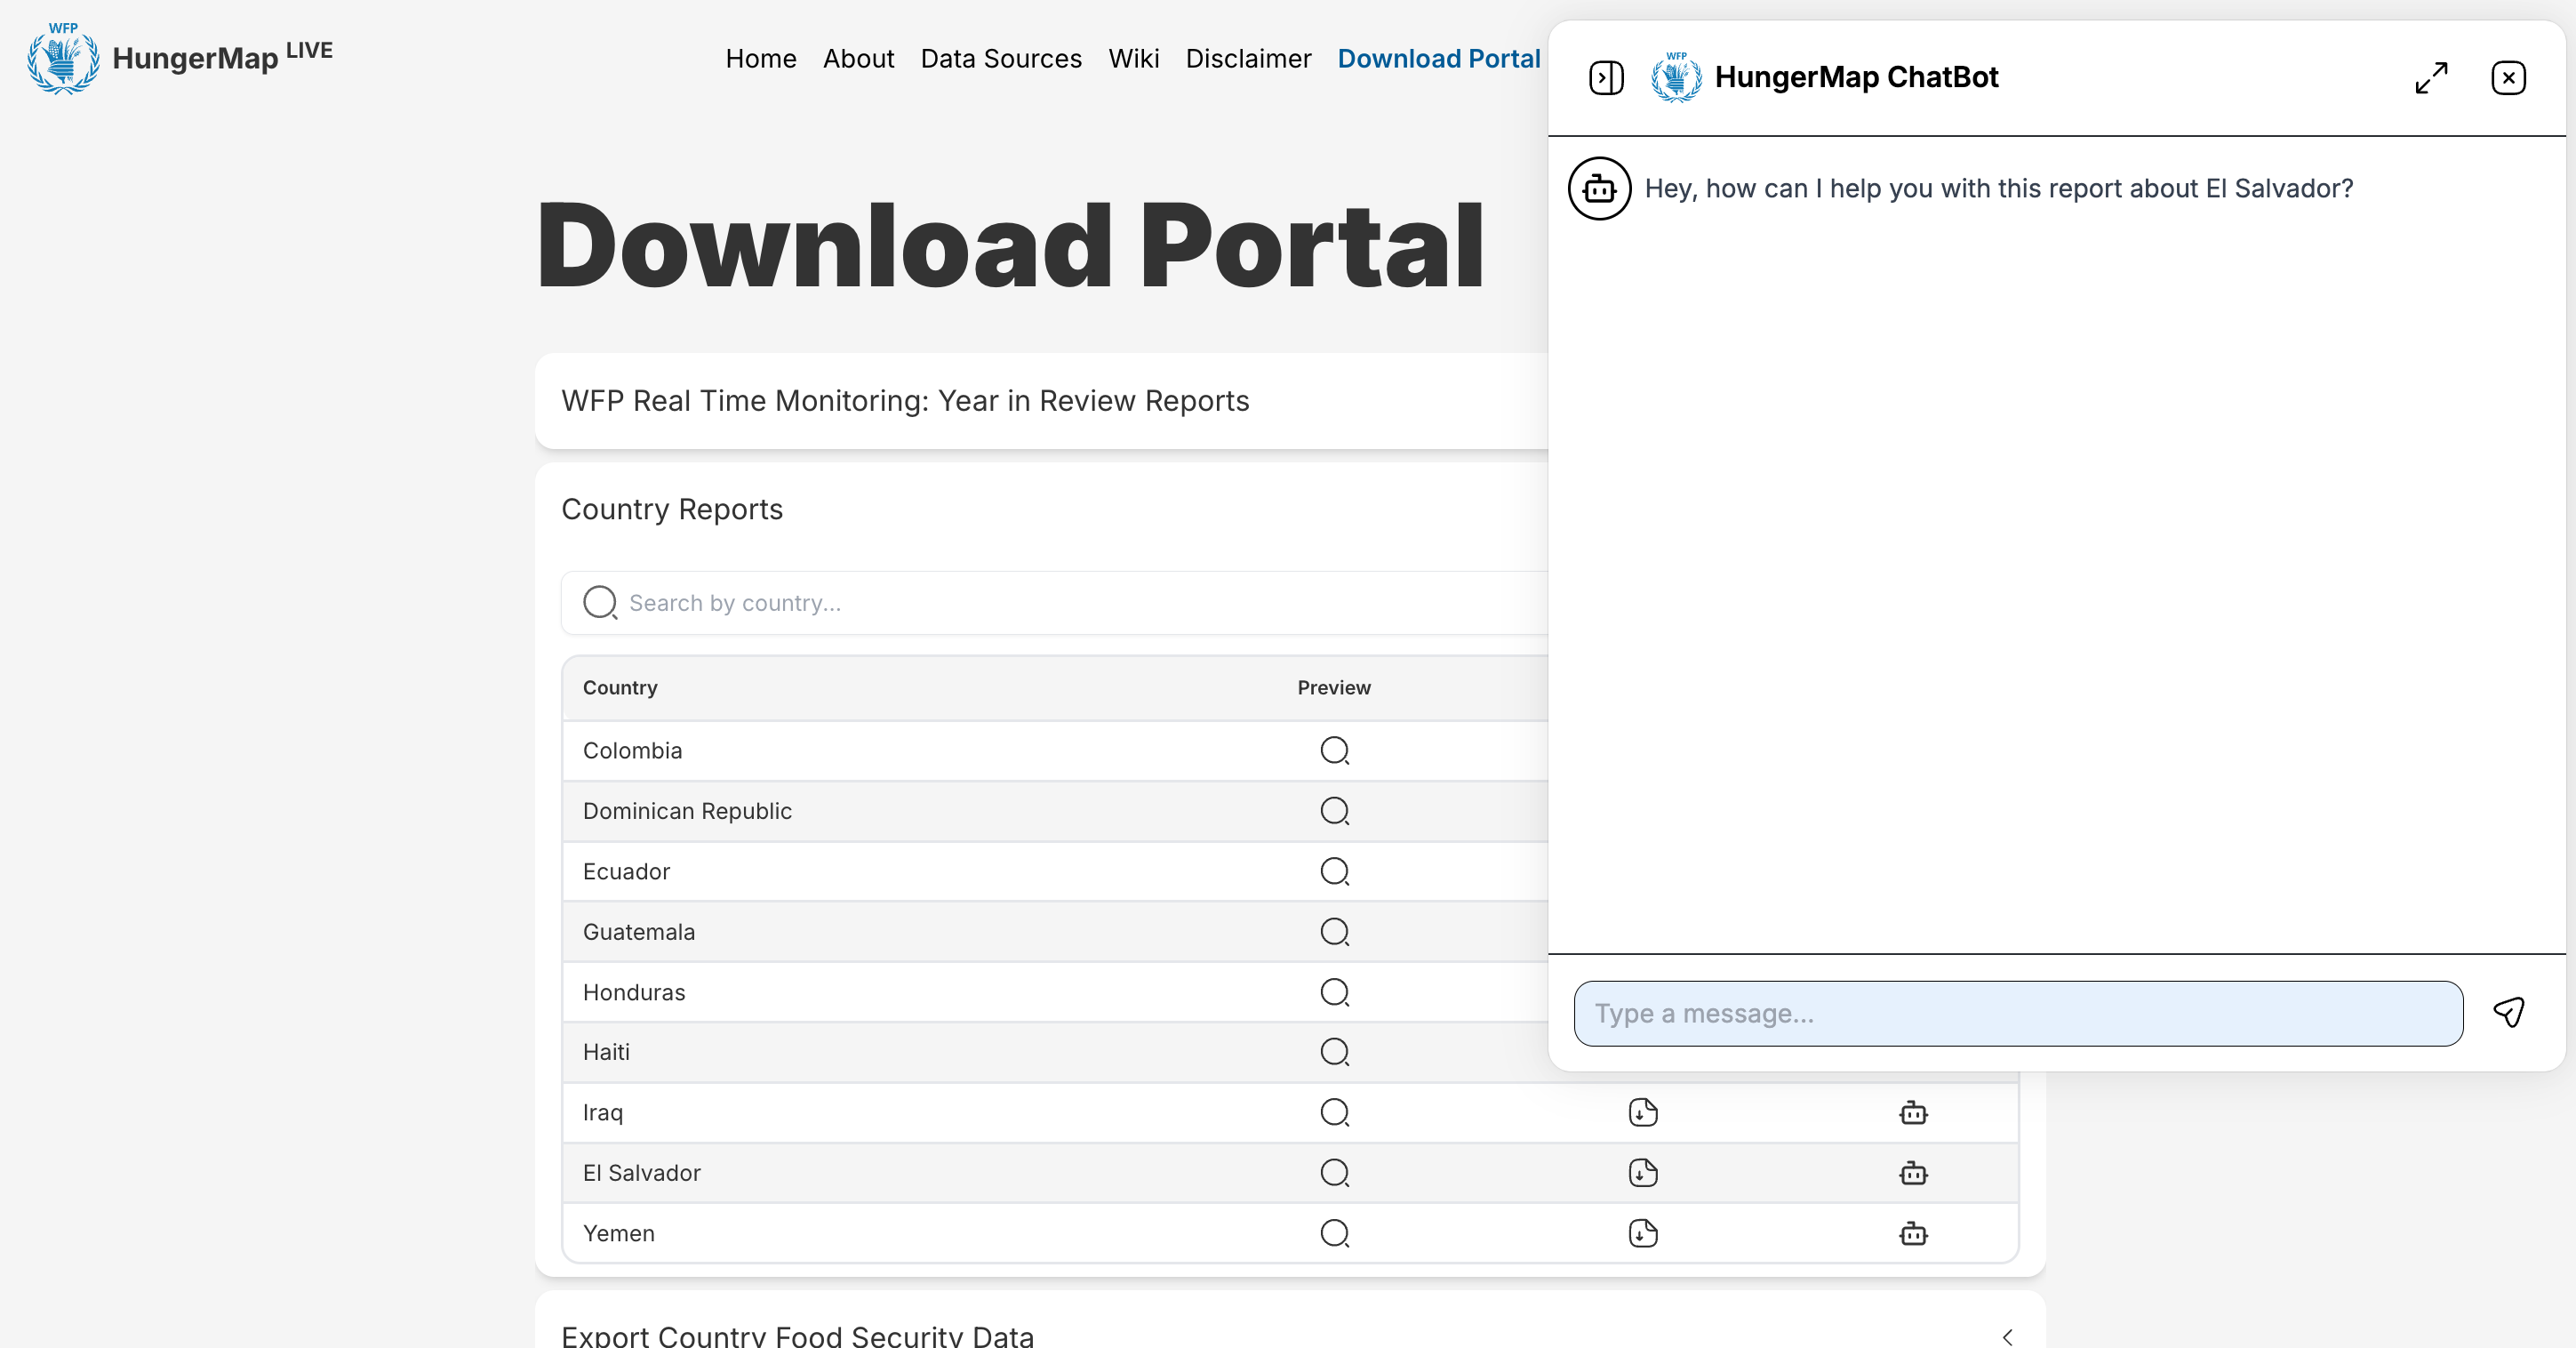Click the HungerMap LIVE WFP logo
Viewport: 2576px width, 1348px height.
(63, 58)
